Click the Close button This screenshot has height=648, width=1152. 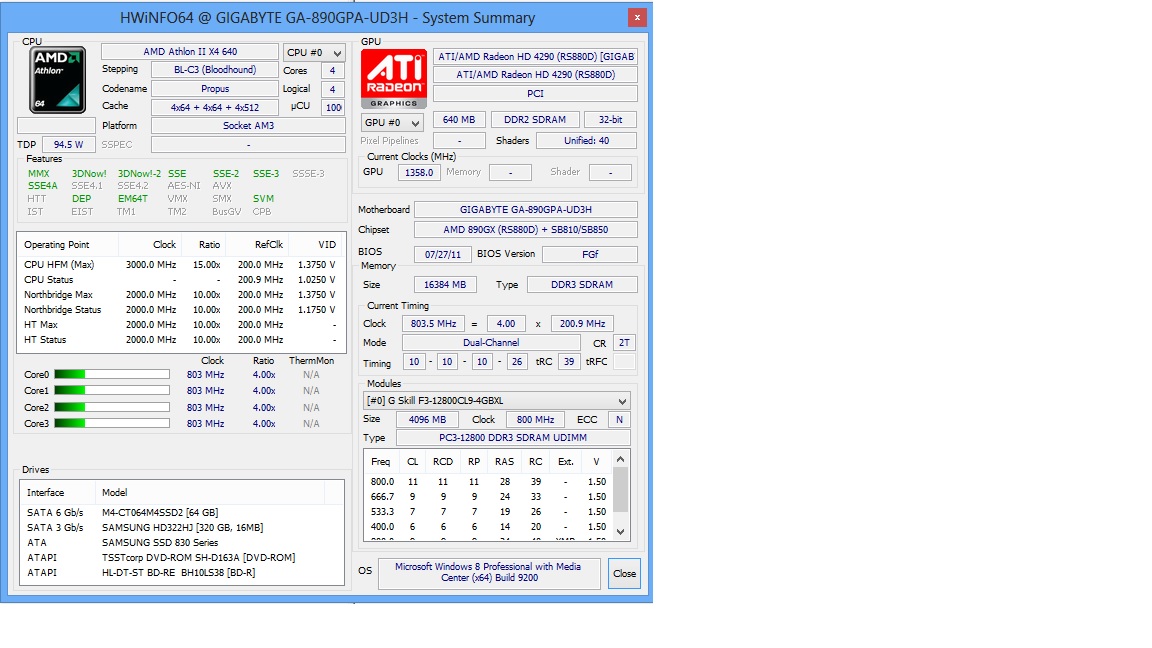[624, 573]
